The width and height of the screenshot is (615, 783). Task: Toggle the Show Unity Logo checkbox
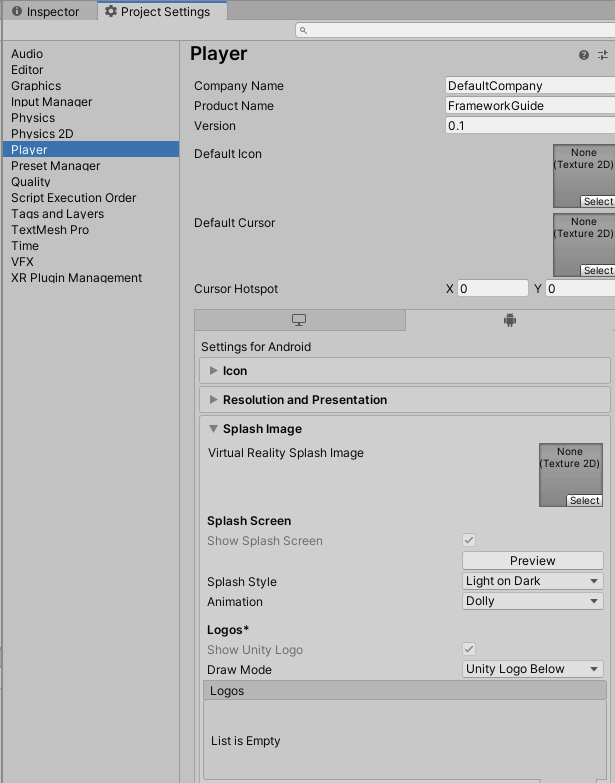pyautogui.click(x=469, y=649)
